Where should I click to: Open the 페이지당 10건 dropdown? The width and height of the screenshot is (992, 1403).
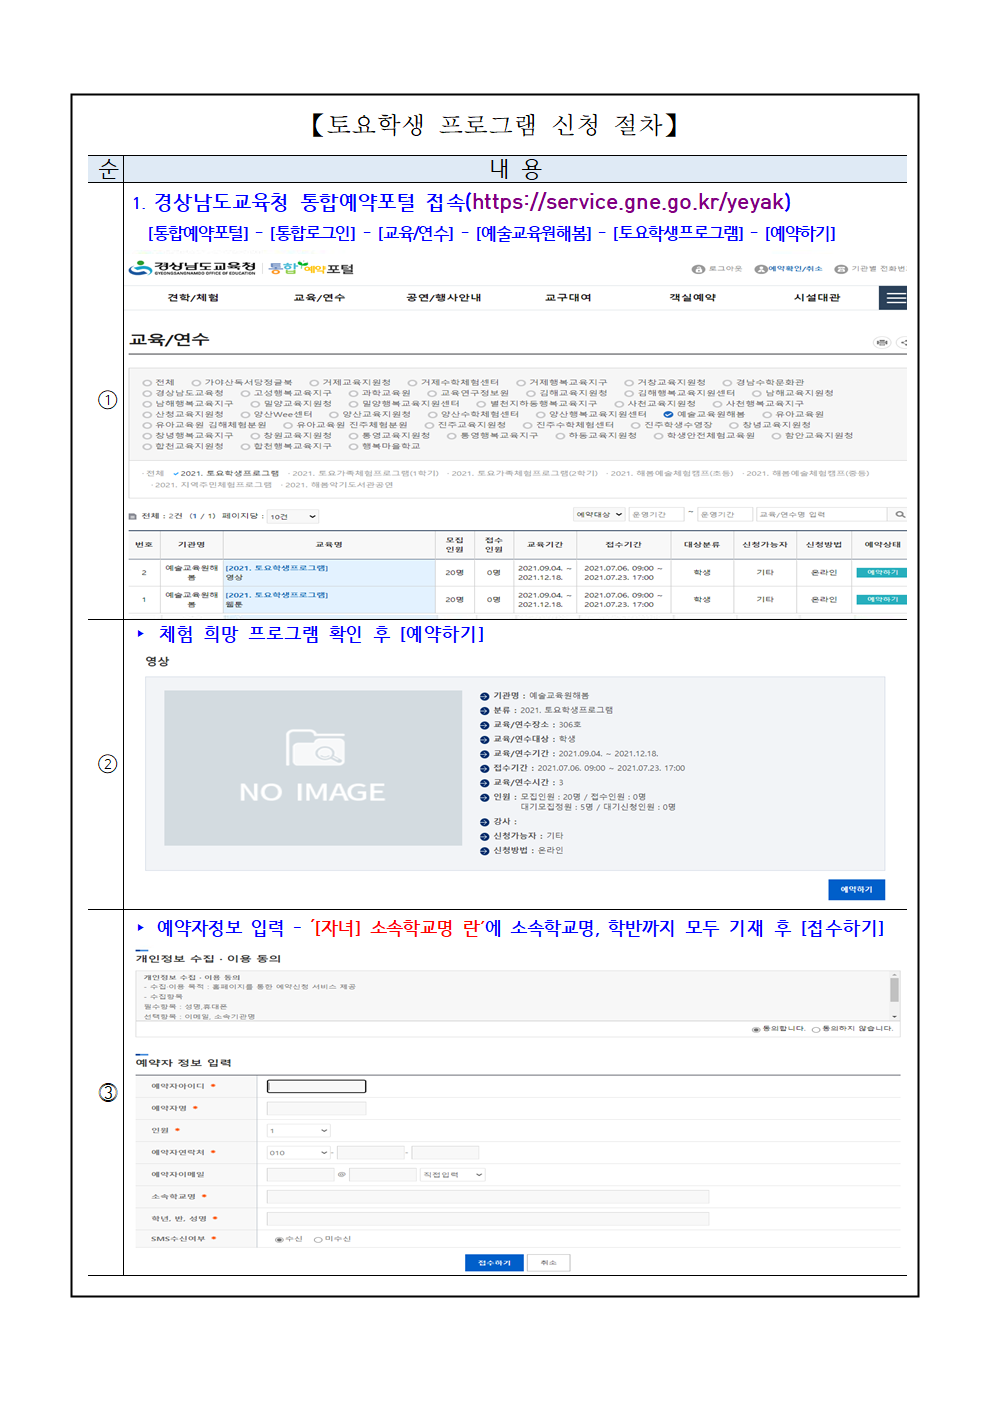[x=292, y=516]
